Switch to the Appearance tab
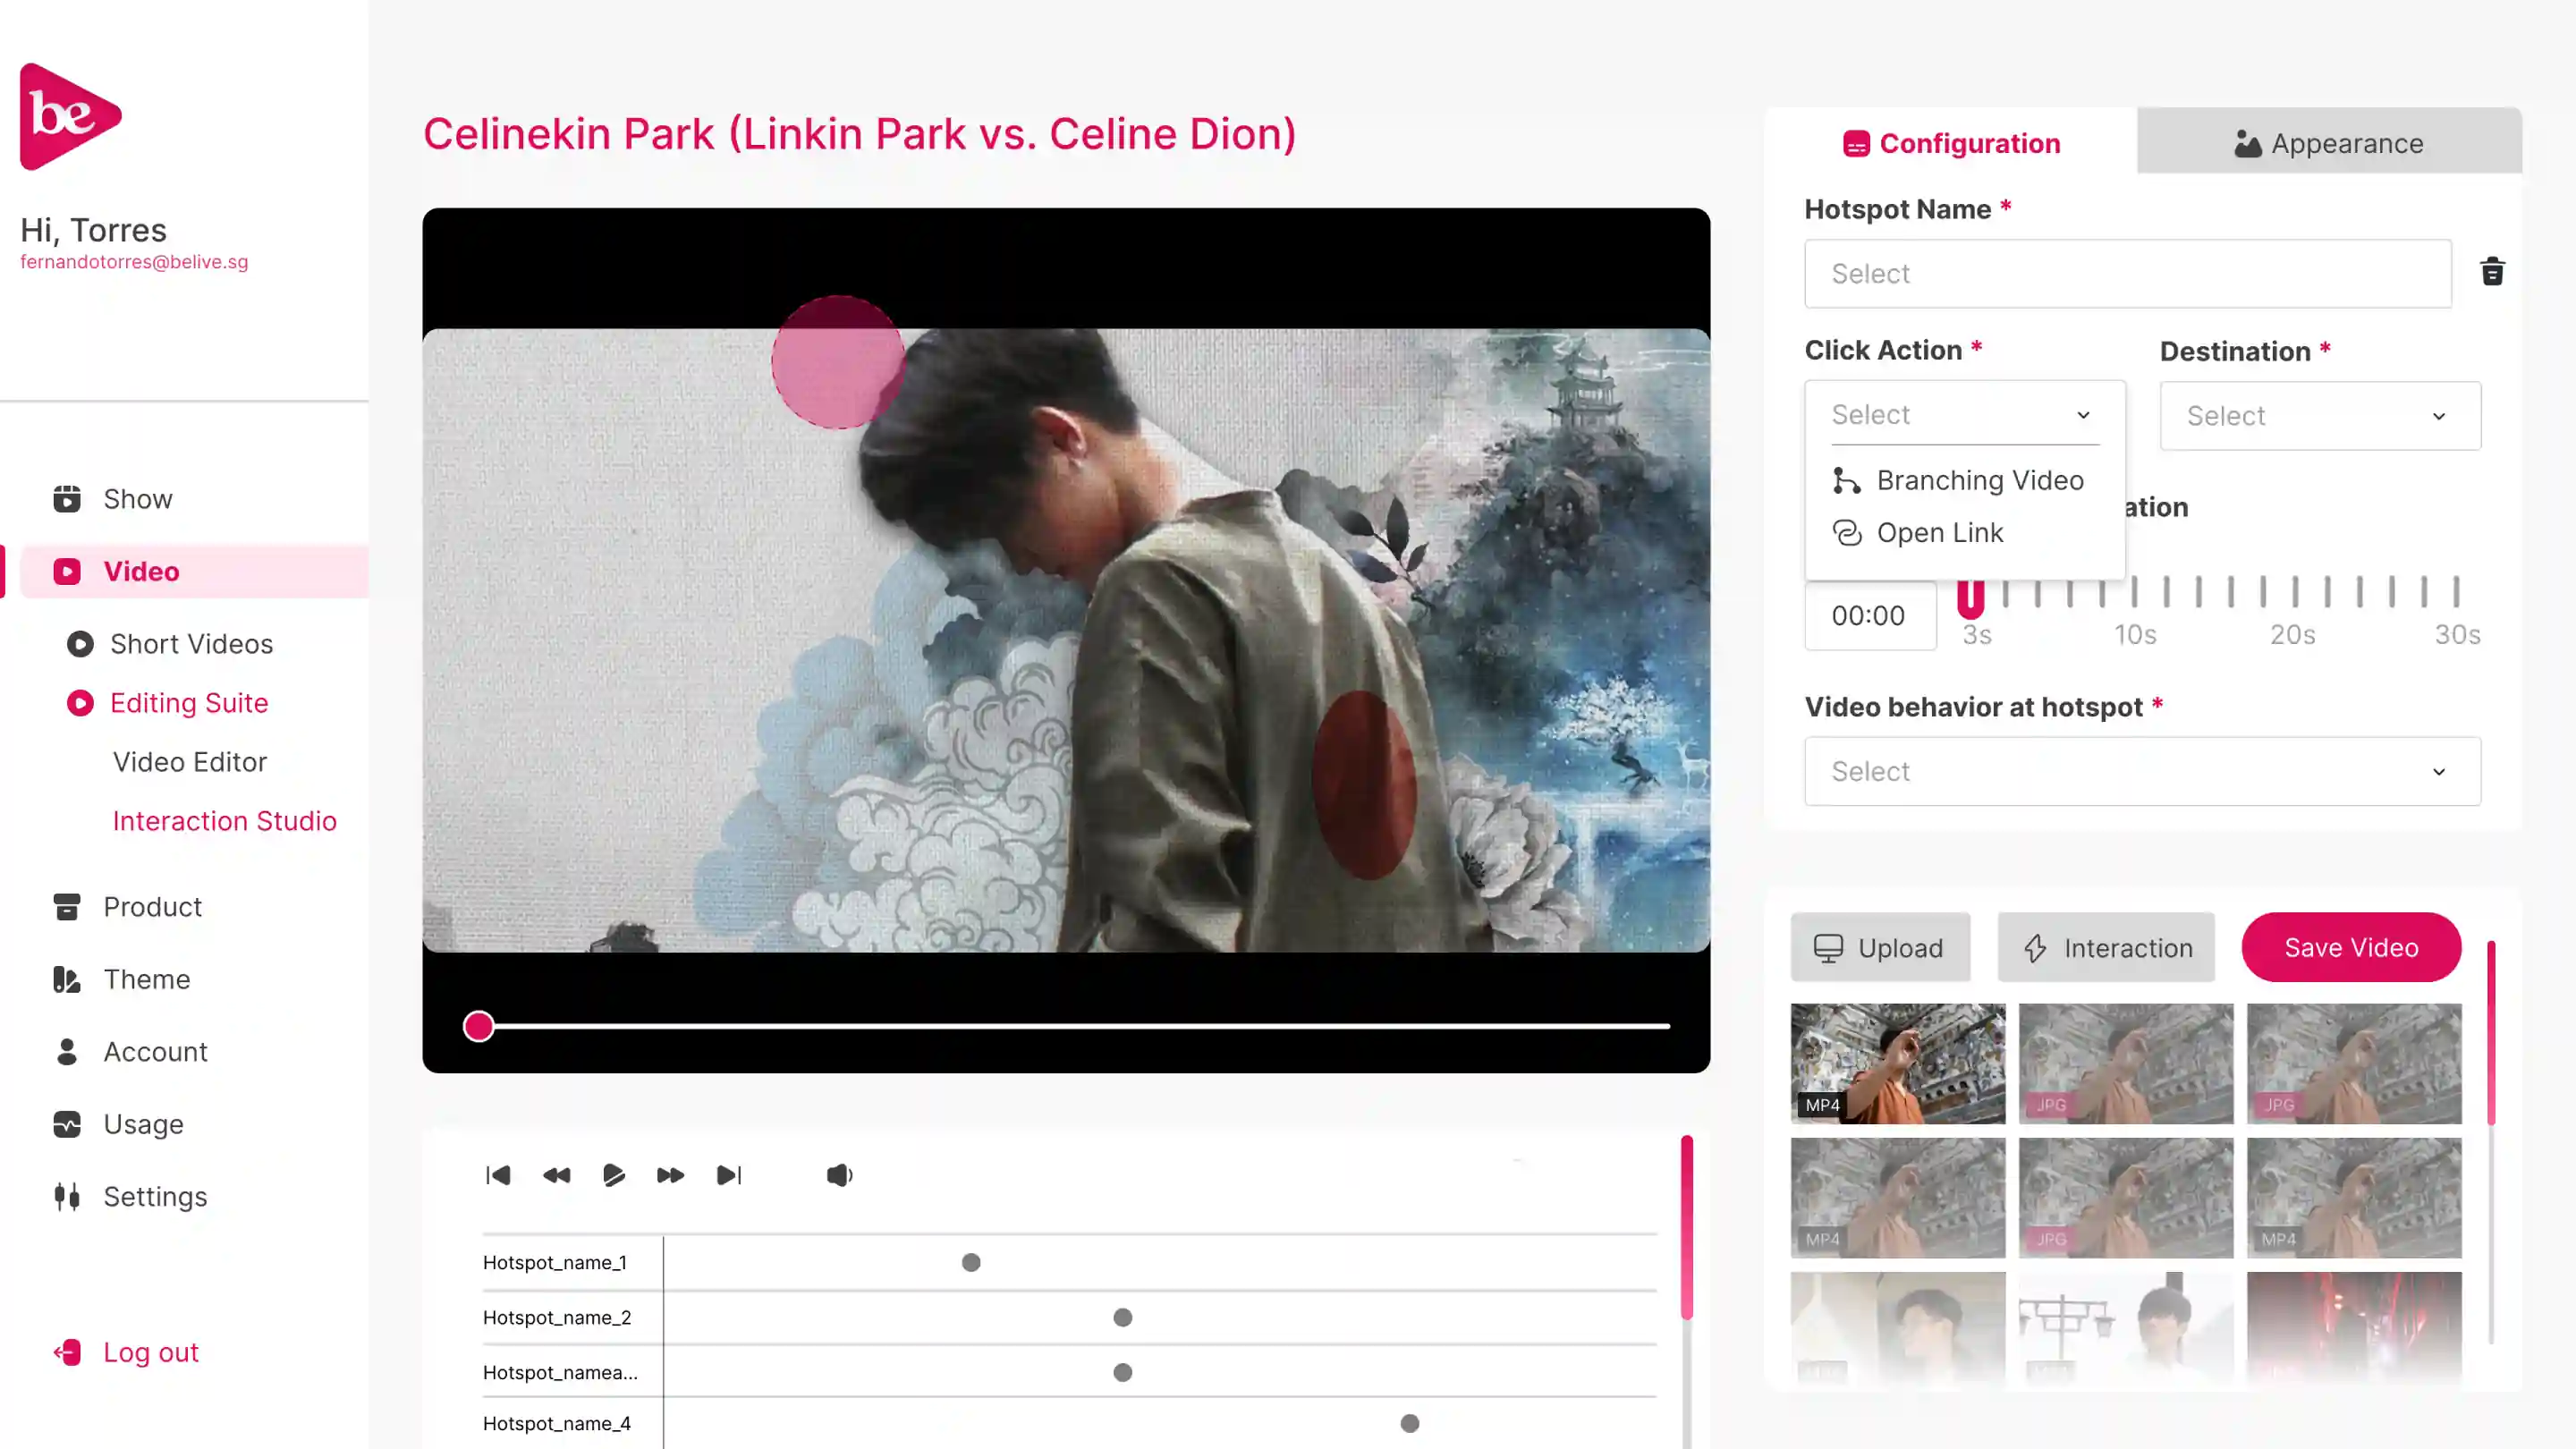The height and width of the screenshot is (1449, 2576). click(2329, 142)
